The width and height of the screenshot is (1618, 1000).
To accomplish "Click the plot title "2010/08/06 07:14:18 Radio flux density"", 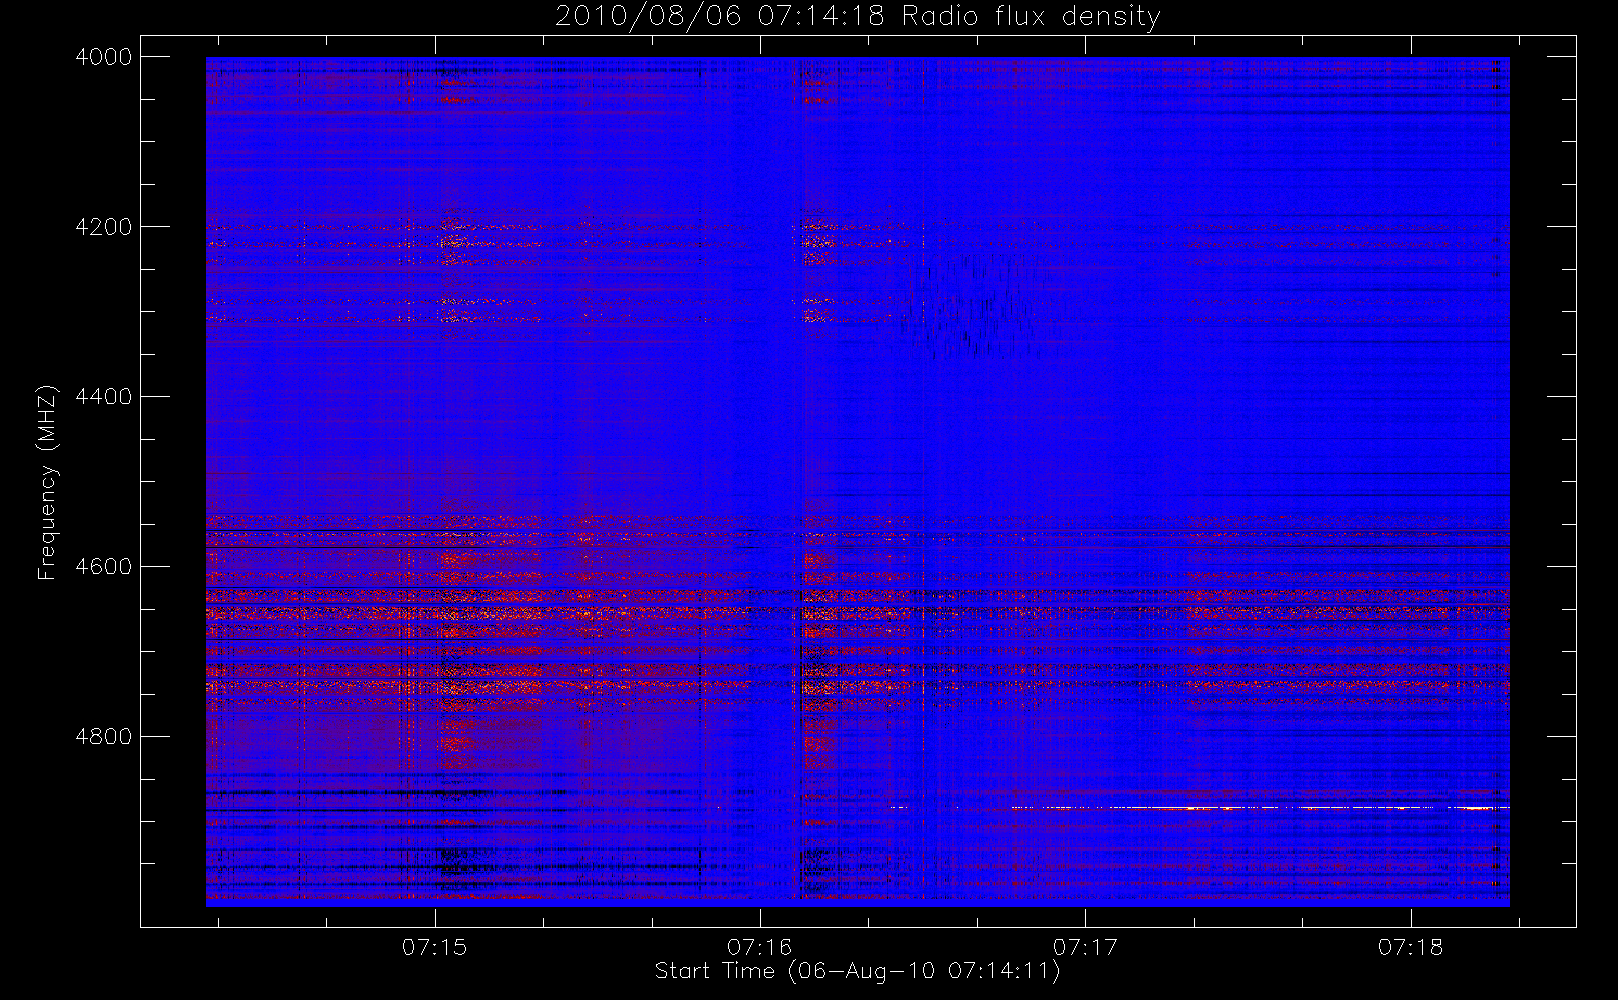I will [857, 16].
